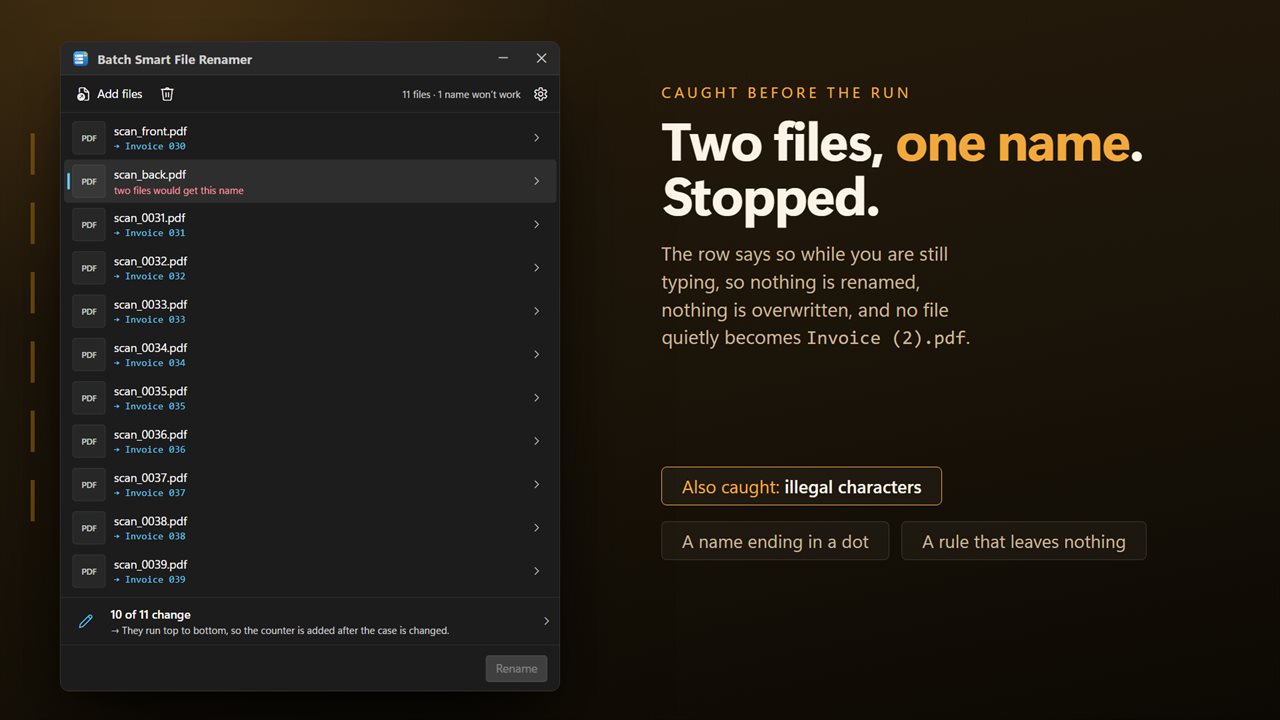The width and height of the screenshot is (1280, 720).
Task: Click the PDF icon beside scan_0035.pdf
Action: 89,398
